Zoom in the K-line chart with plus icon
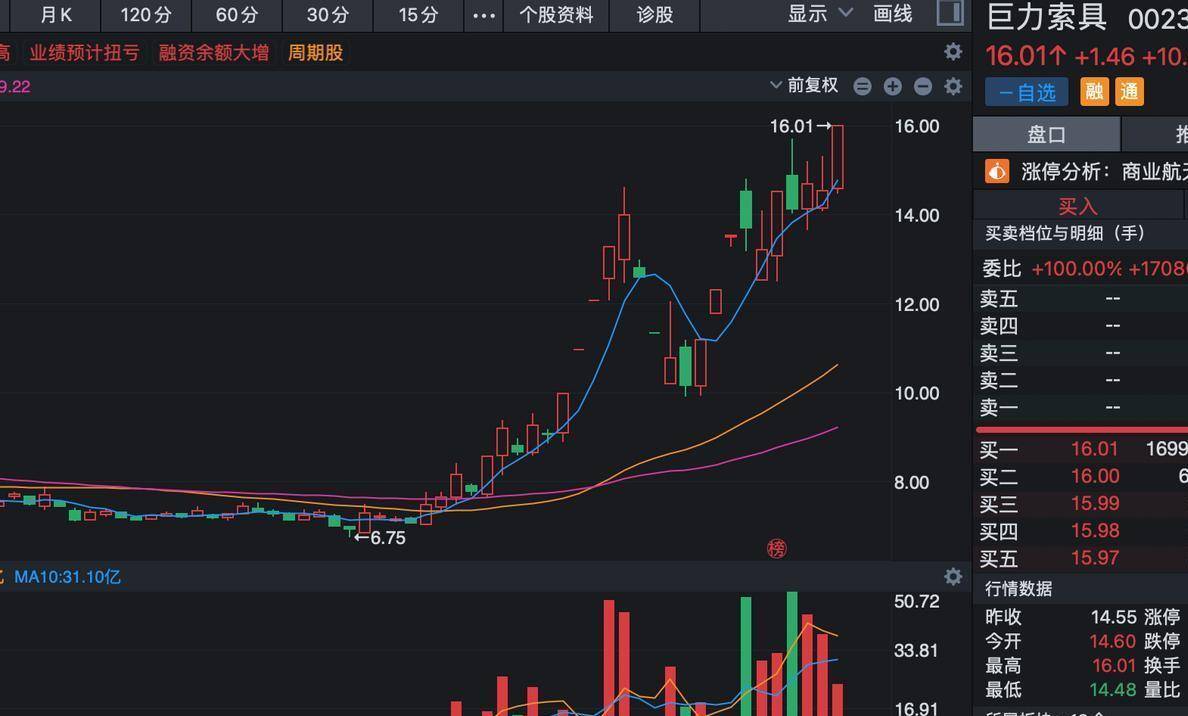 click(892, 87)
